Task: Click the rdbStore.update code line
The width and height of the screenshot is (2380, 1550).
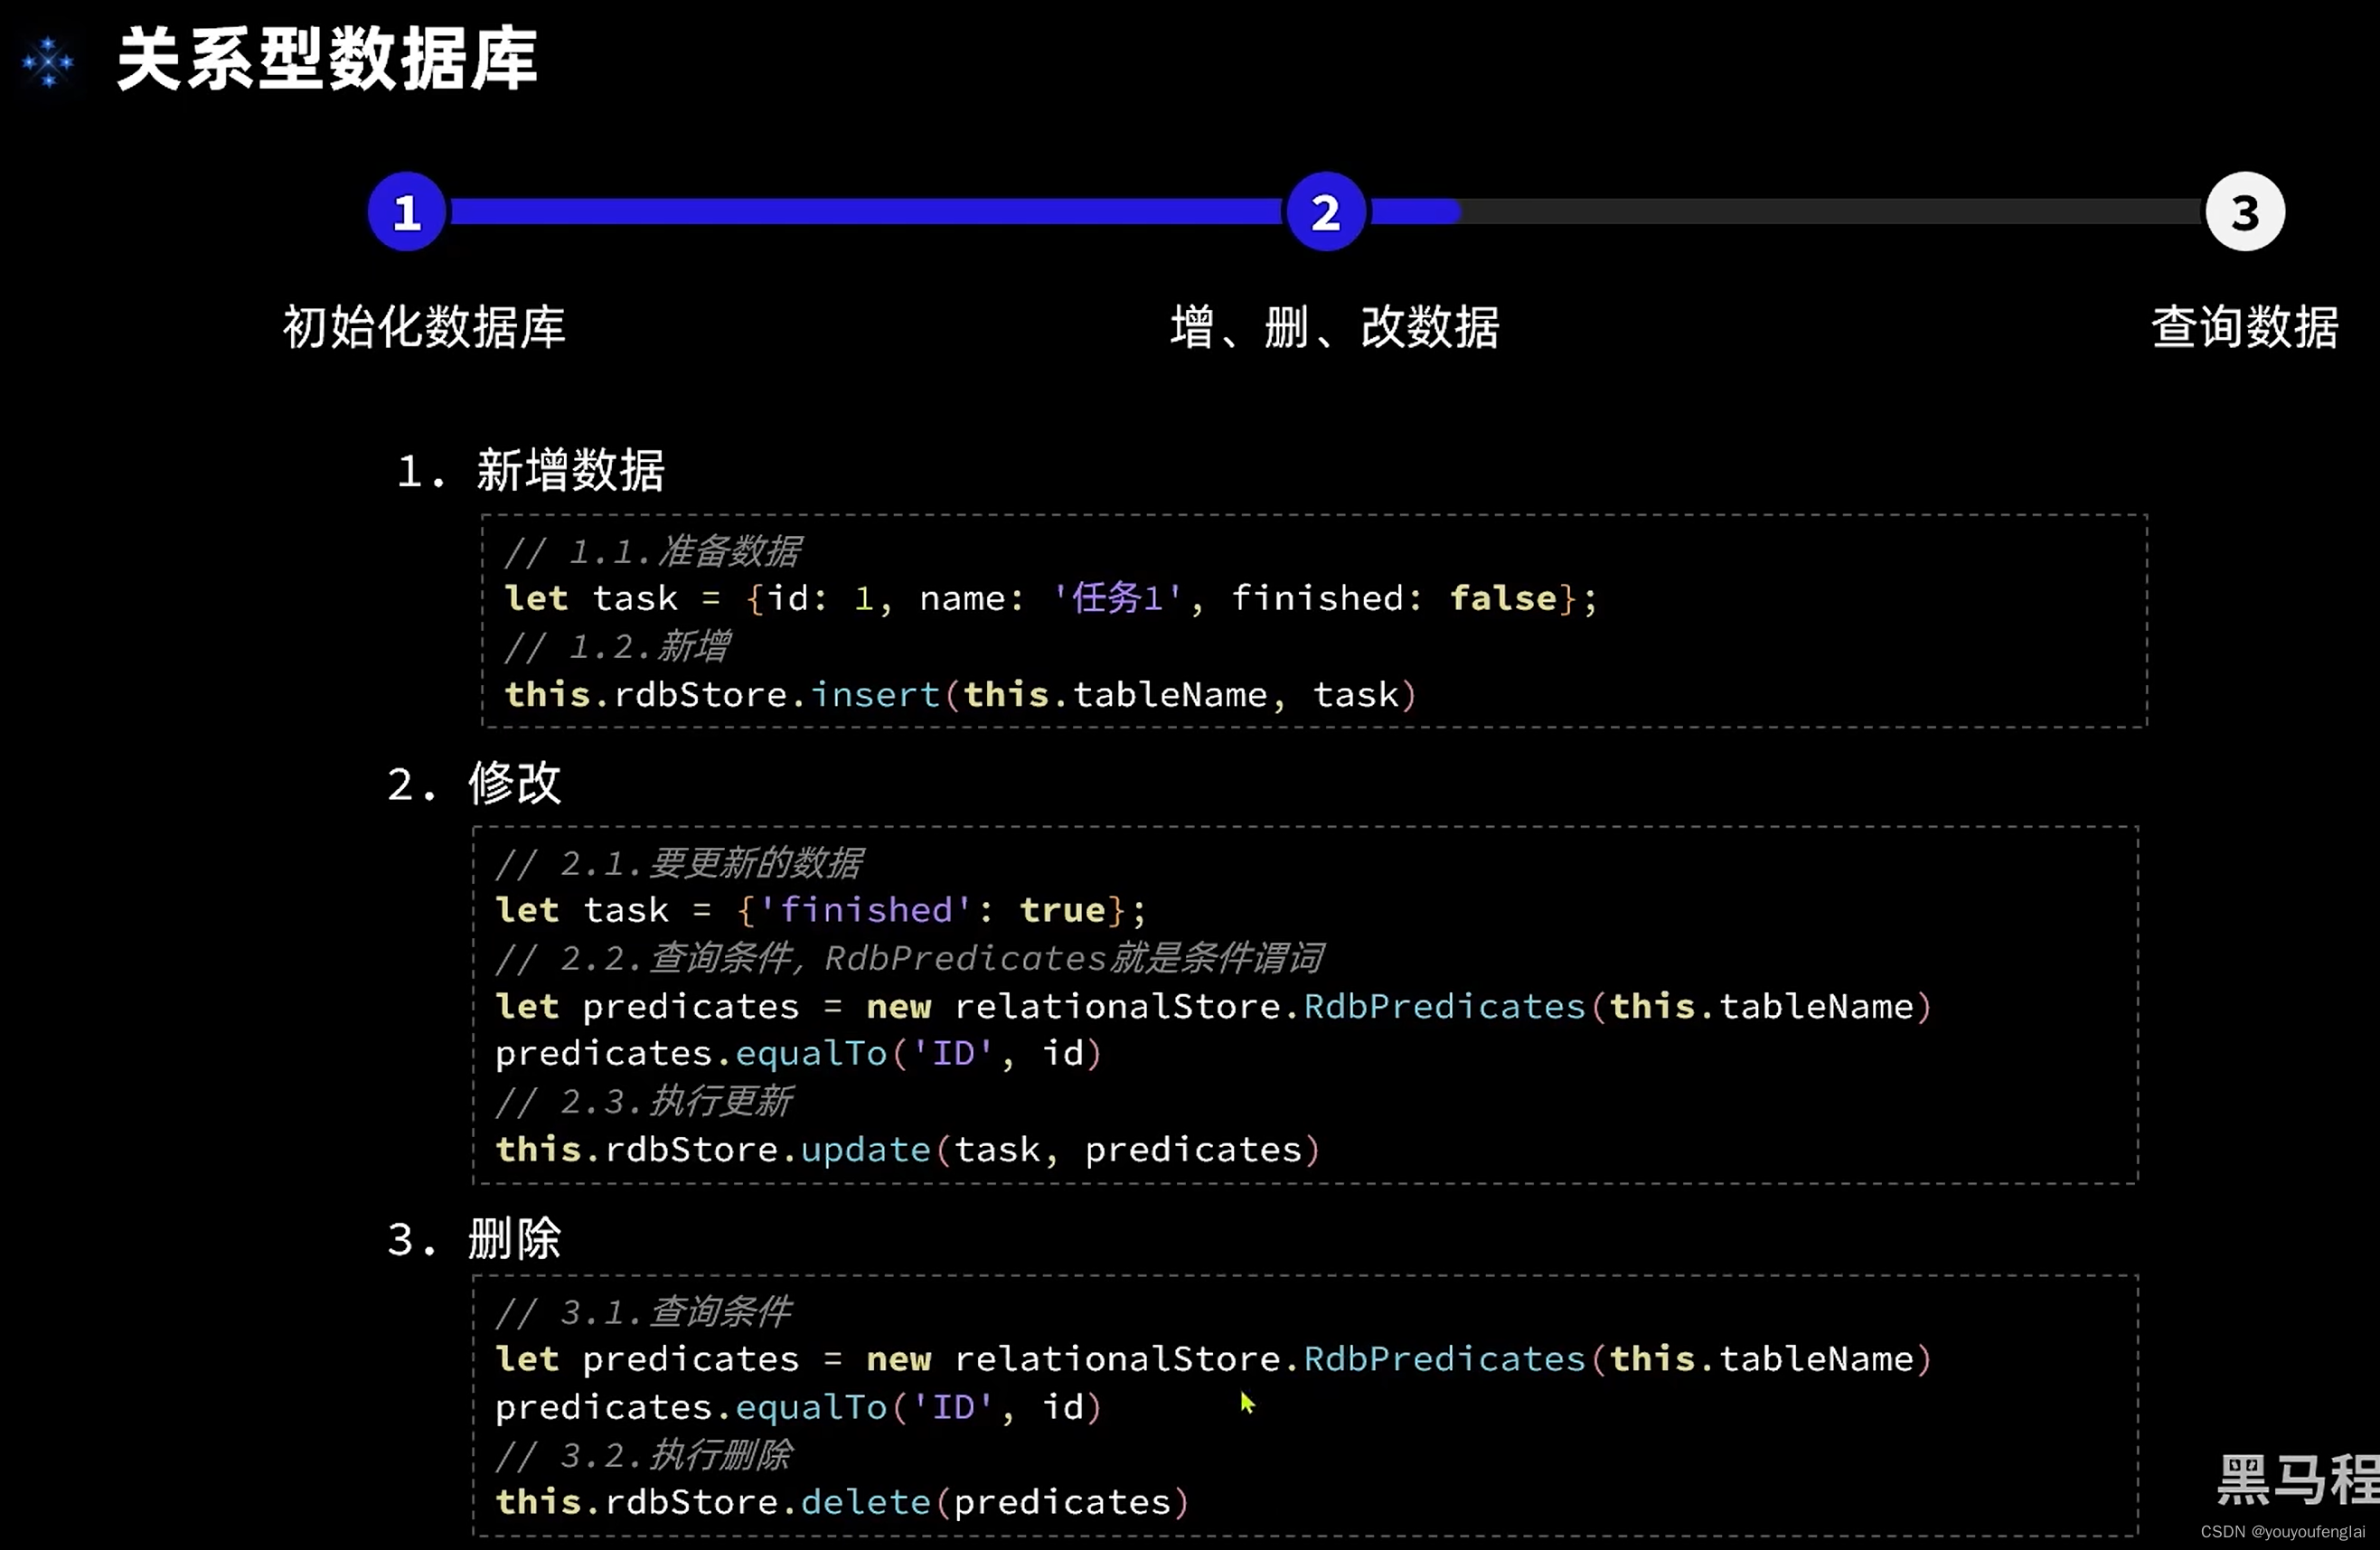Action: click(908, 1150)
